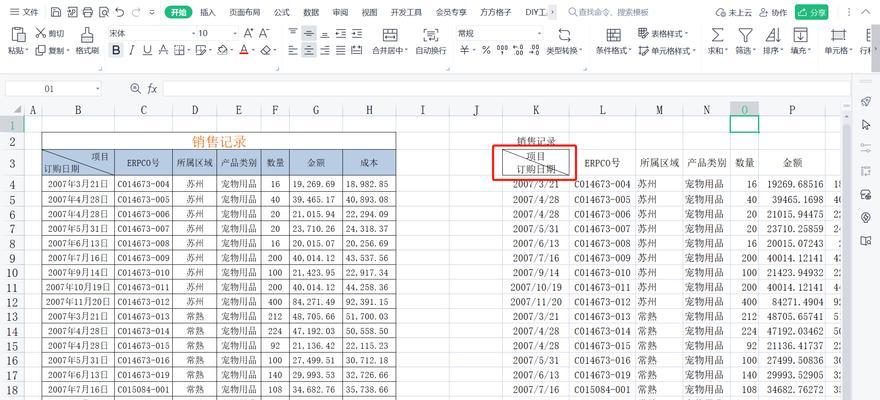Click the Paste (粘贴) clipboard icon
880x400 pixels.
(x=19, y=35)
